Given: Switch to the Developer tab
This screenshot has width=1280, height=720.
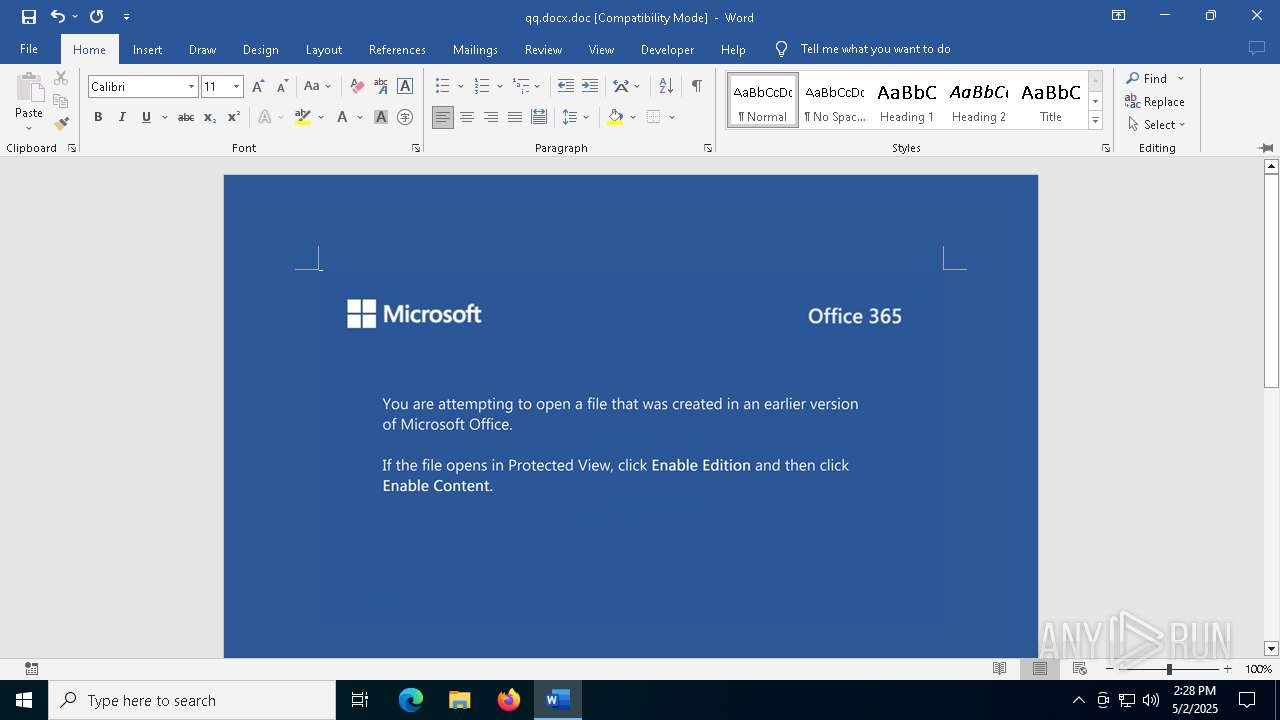Looking at the screenshot, I should coord(667,49).
